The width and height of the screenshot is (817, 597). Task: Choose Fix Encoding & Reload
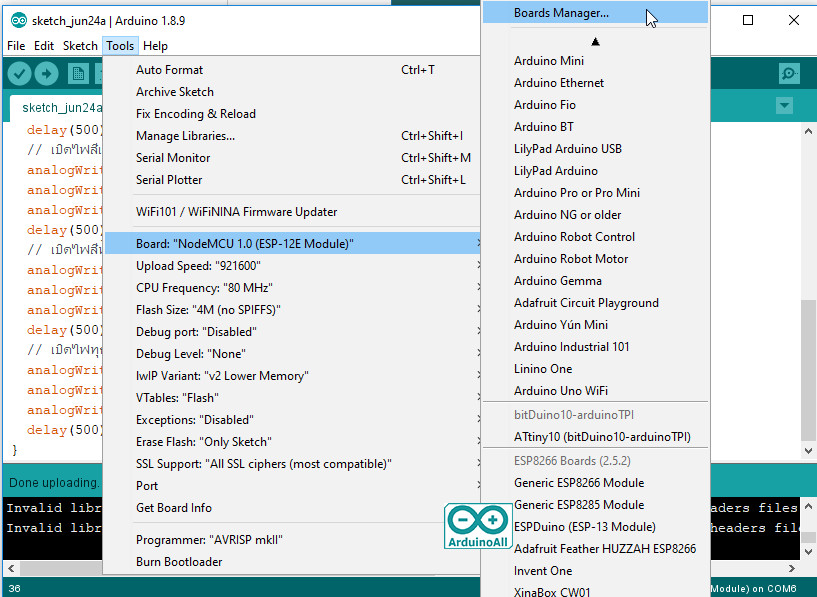(x=292, y=114)
